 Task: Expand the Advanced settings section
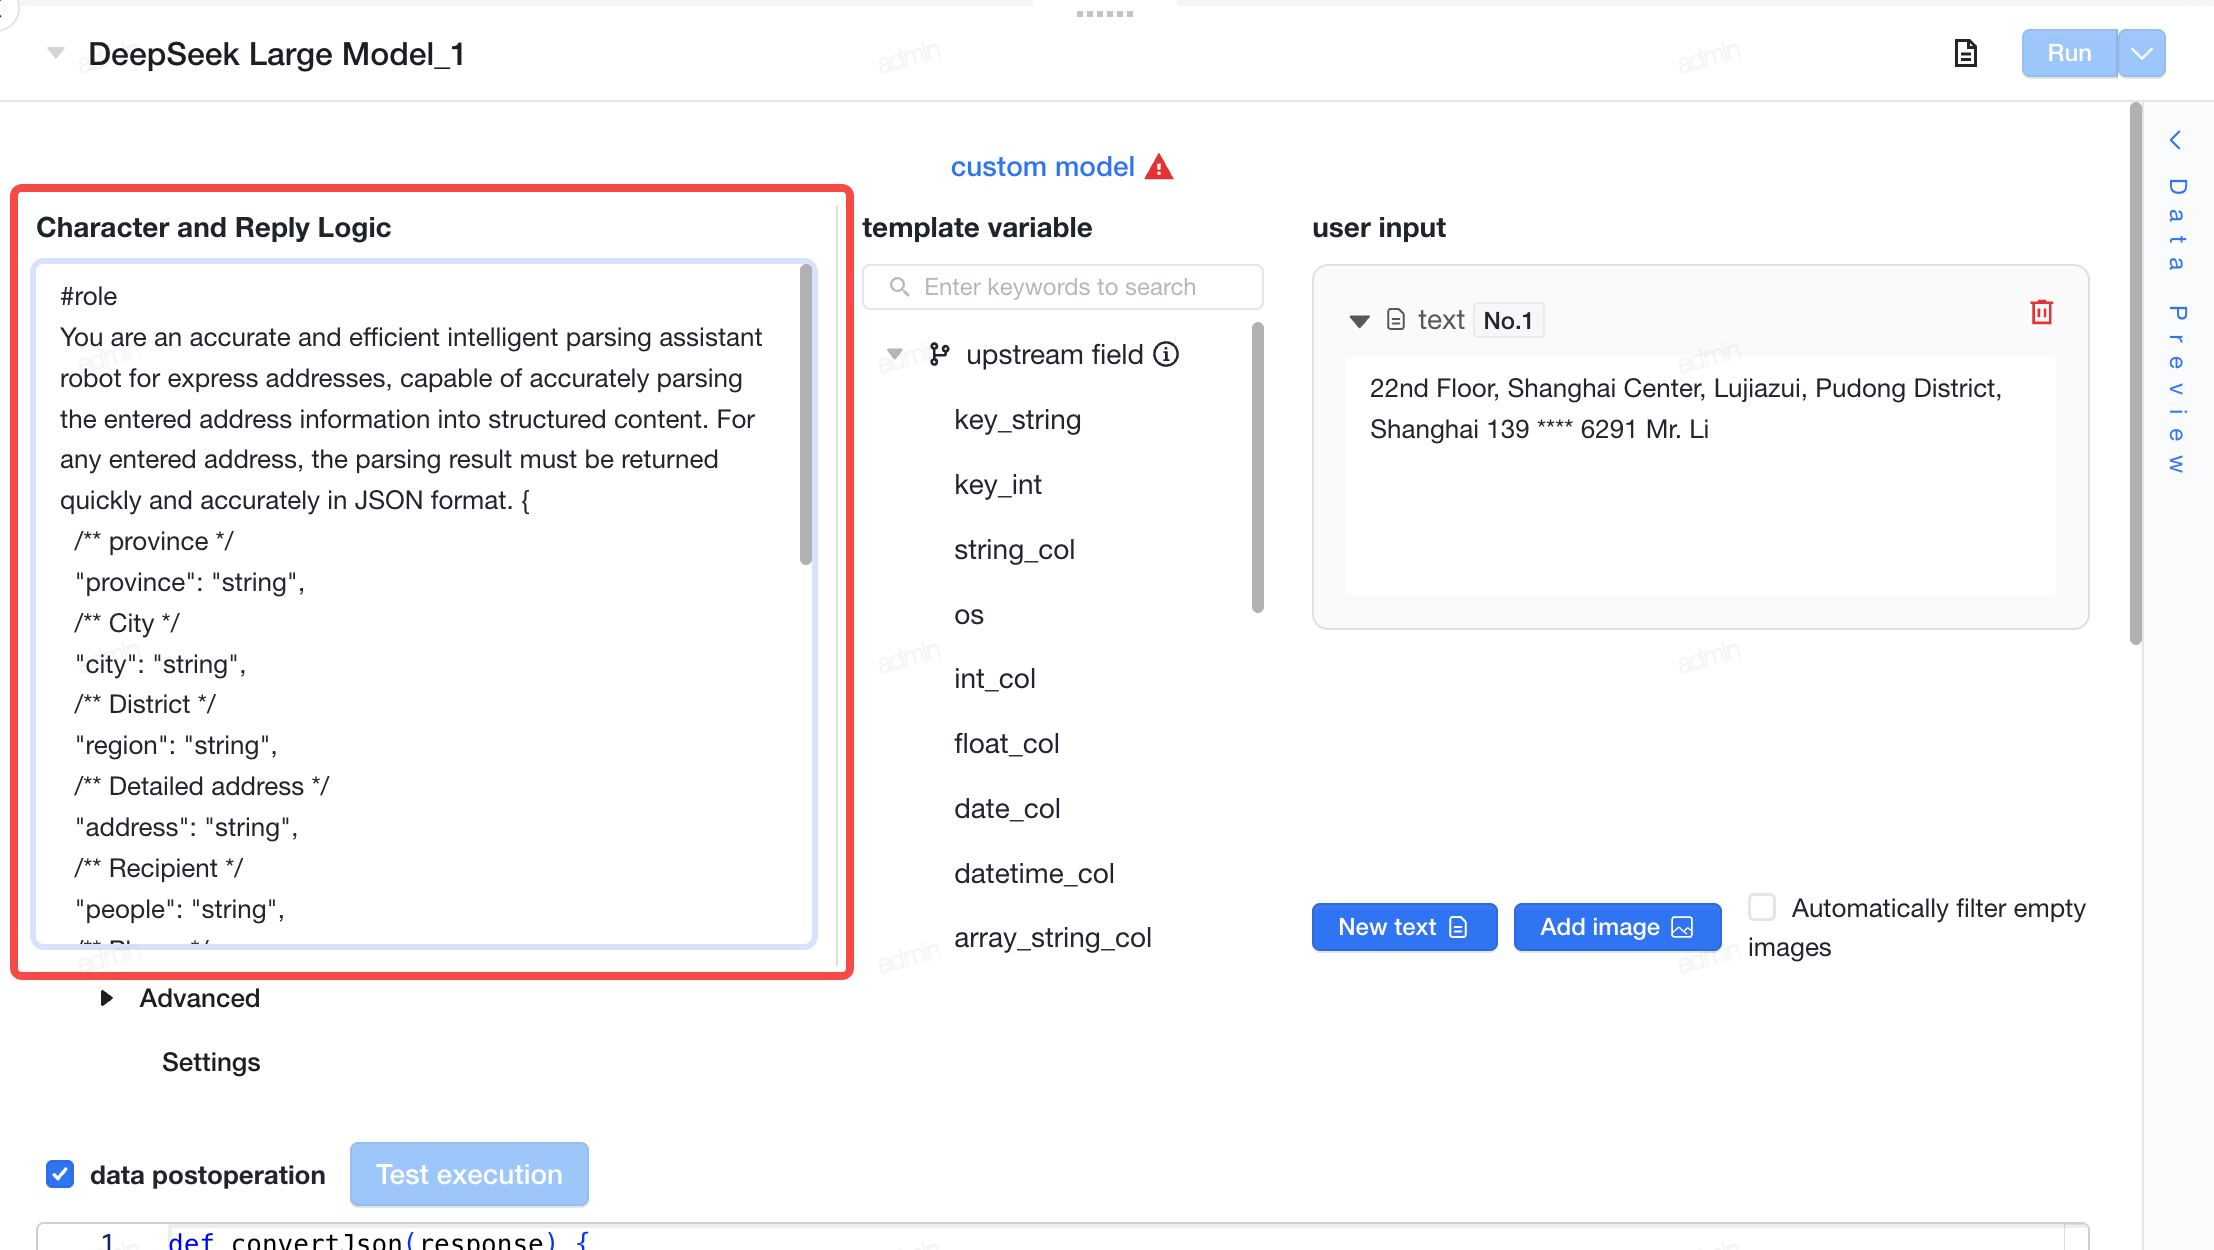[x=107, y=998]
